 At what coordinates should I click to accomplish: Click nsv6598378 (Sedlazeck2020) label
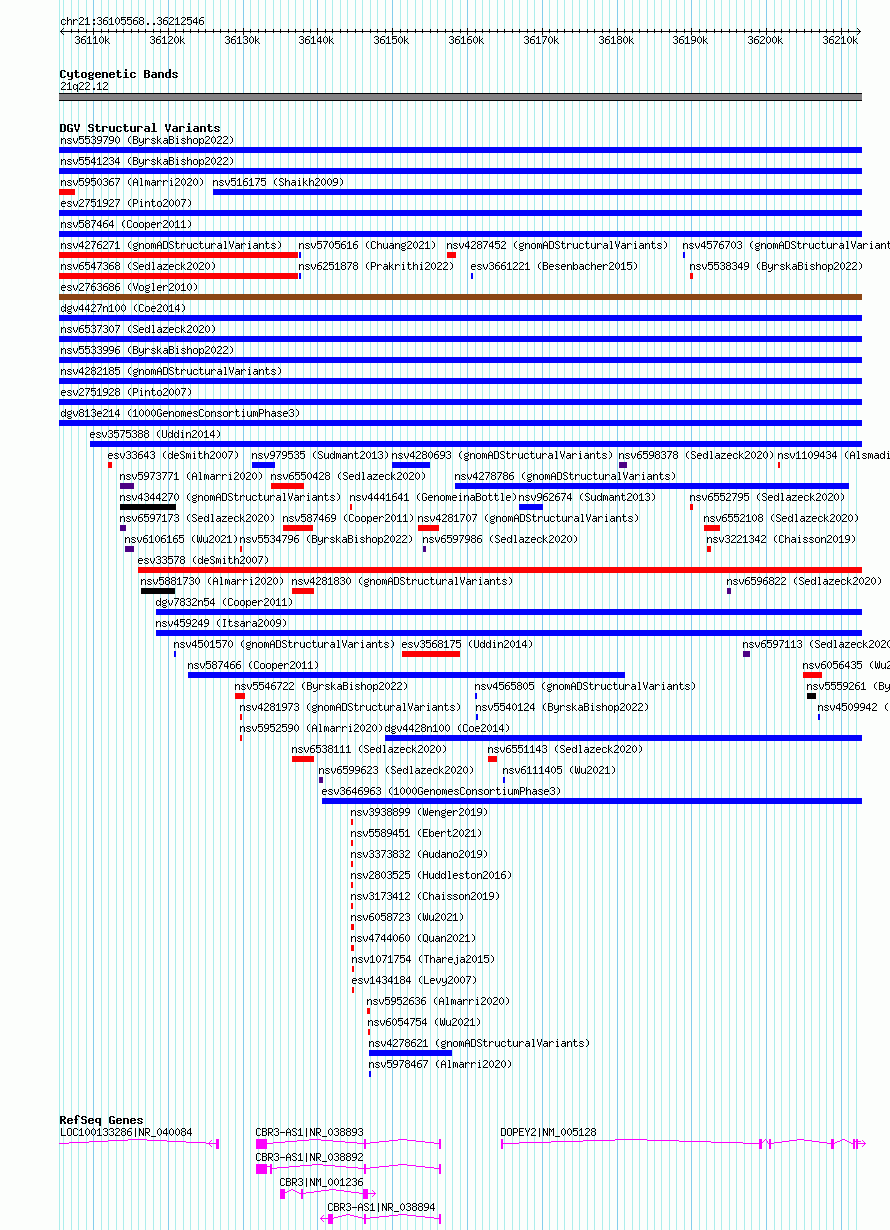[x=697, y=455]
